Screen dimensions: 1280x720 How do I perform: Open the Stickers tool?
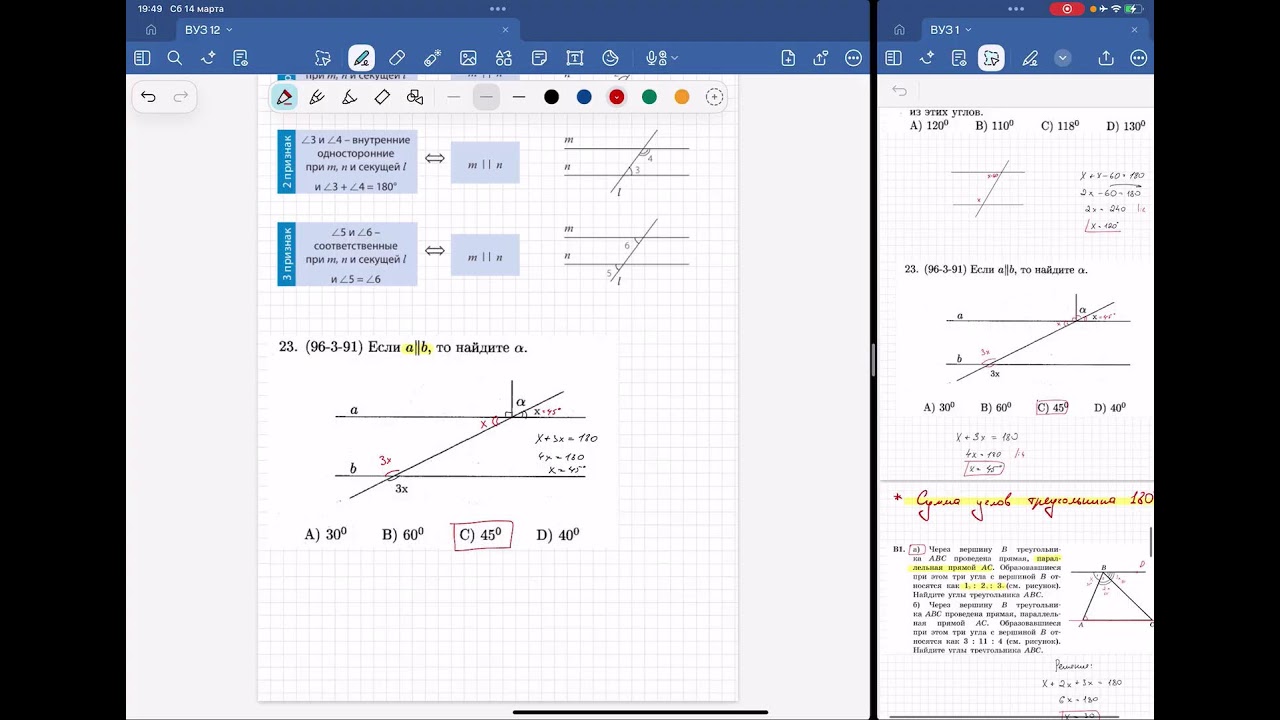pos(611,58)
